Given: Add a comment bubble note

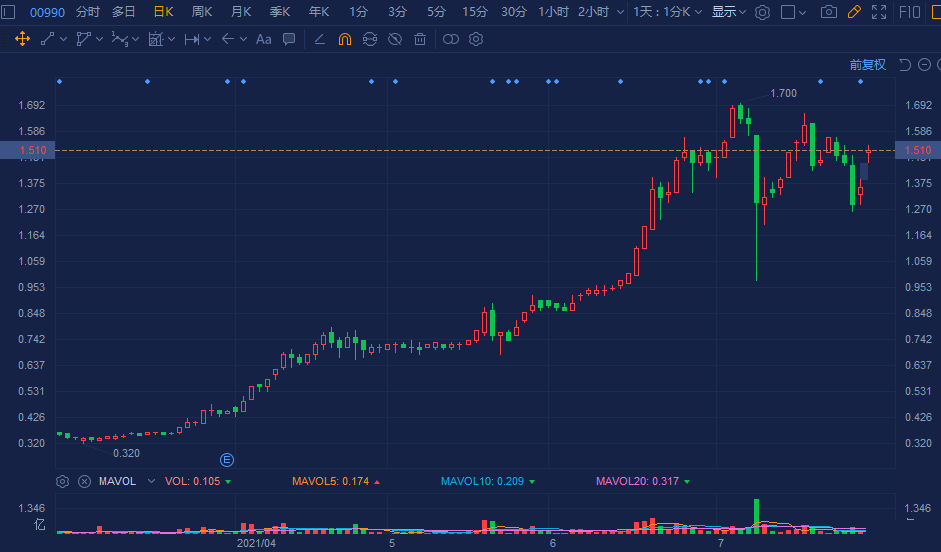Looking at the screenshot, I should click(289, 39).
